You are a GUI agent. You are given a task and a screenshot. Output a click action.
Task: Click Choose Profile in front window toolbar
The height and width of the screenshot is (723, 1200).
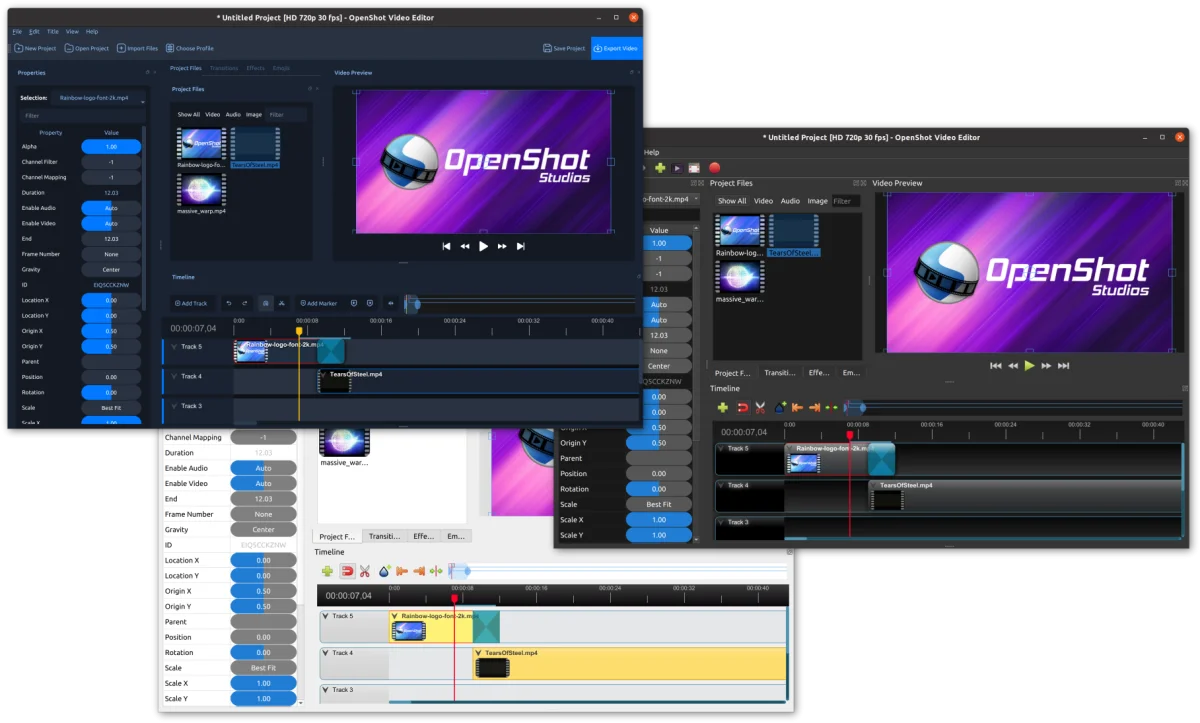pyautogui.click(x=189, y=48)
